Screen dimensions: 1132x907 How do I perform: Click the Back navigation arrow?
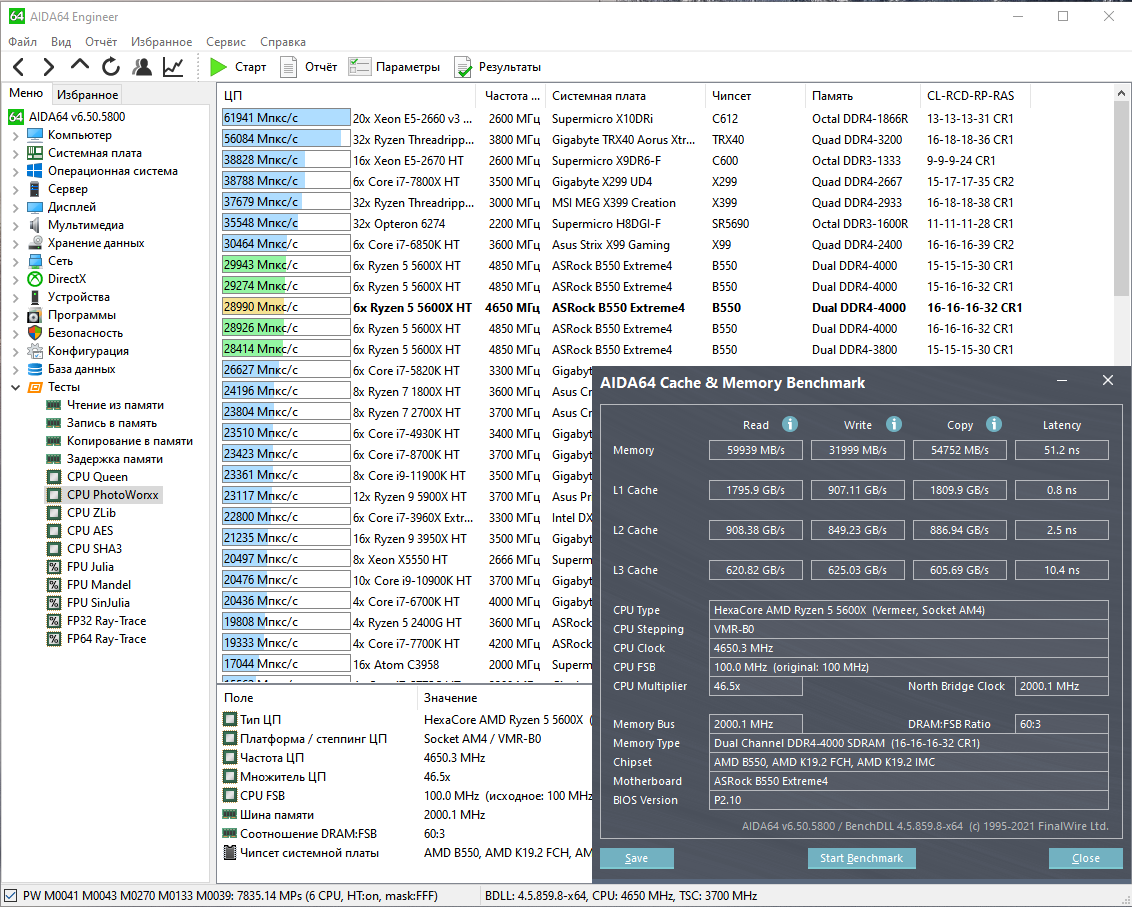[x=19, y=67]
